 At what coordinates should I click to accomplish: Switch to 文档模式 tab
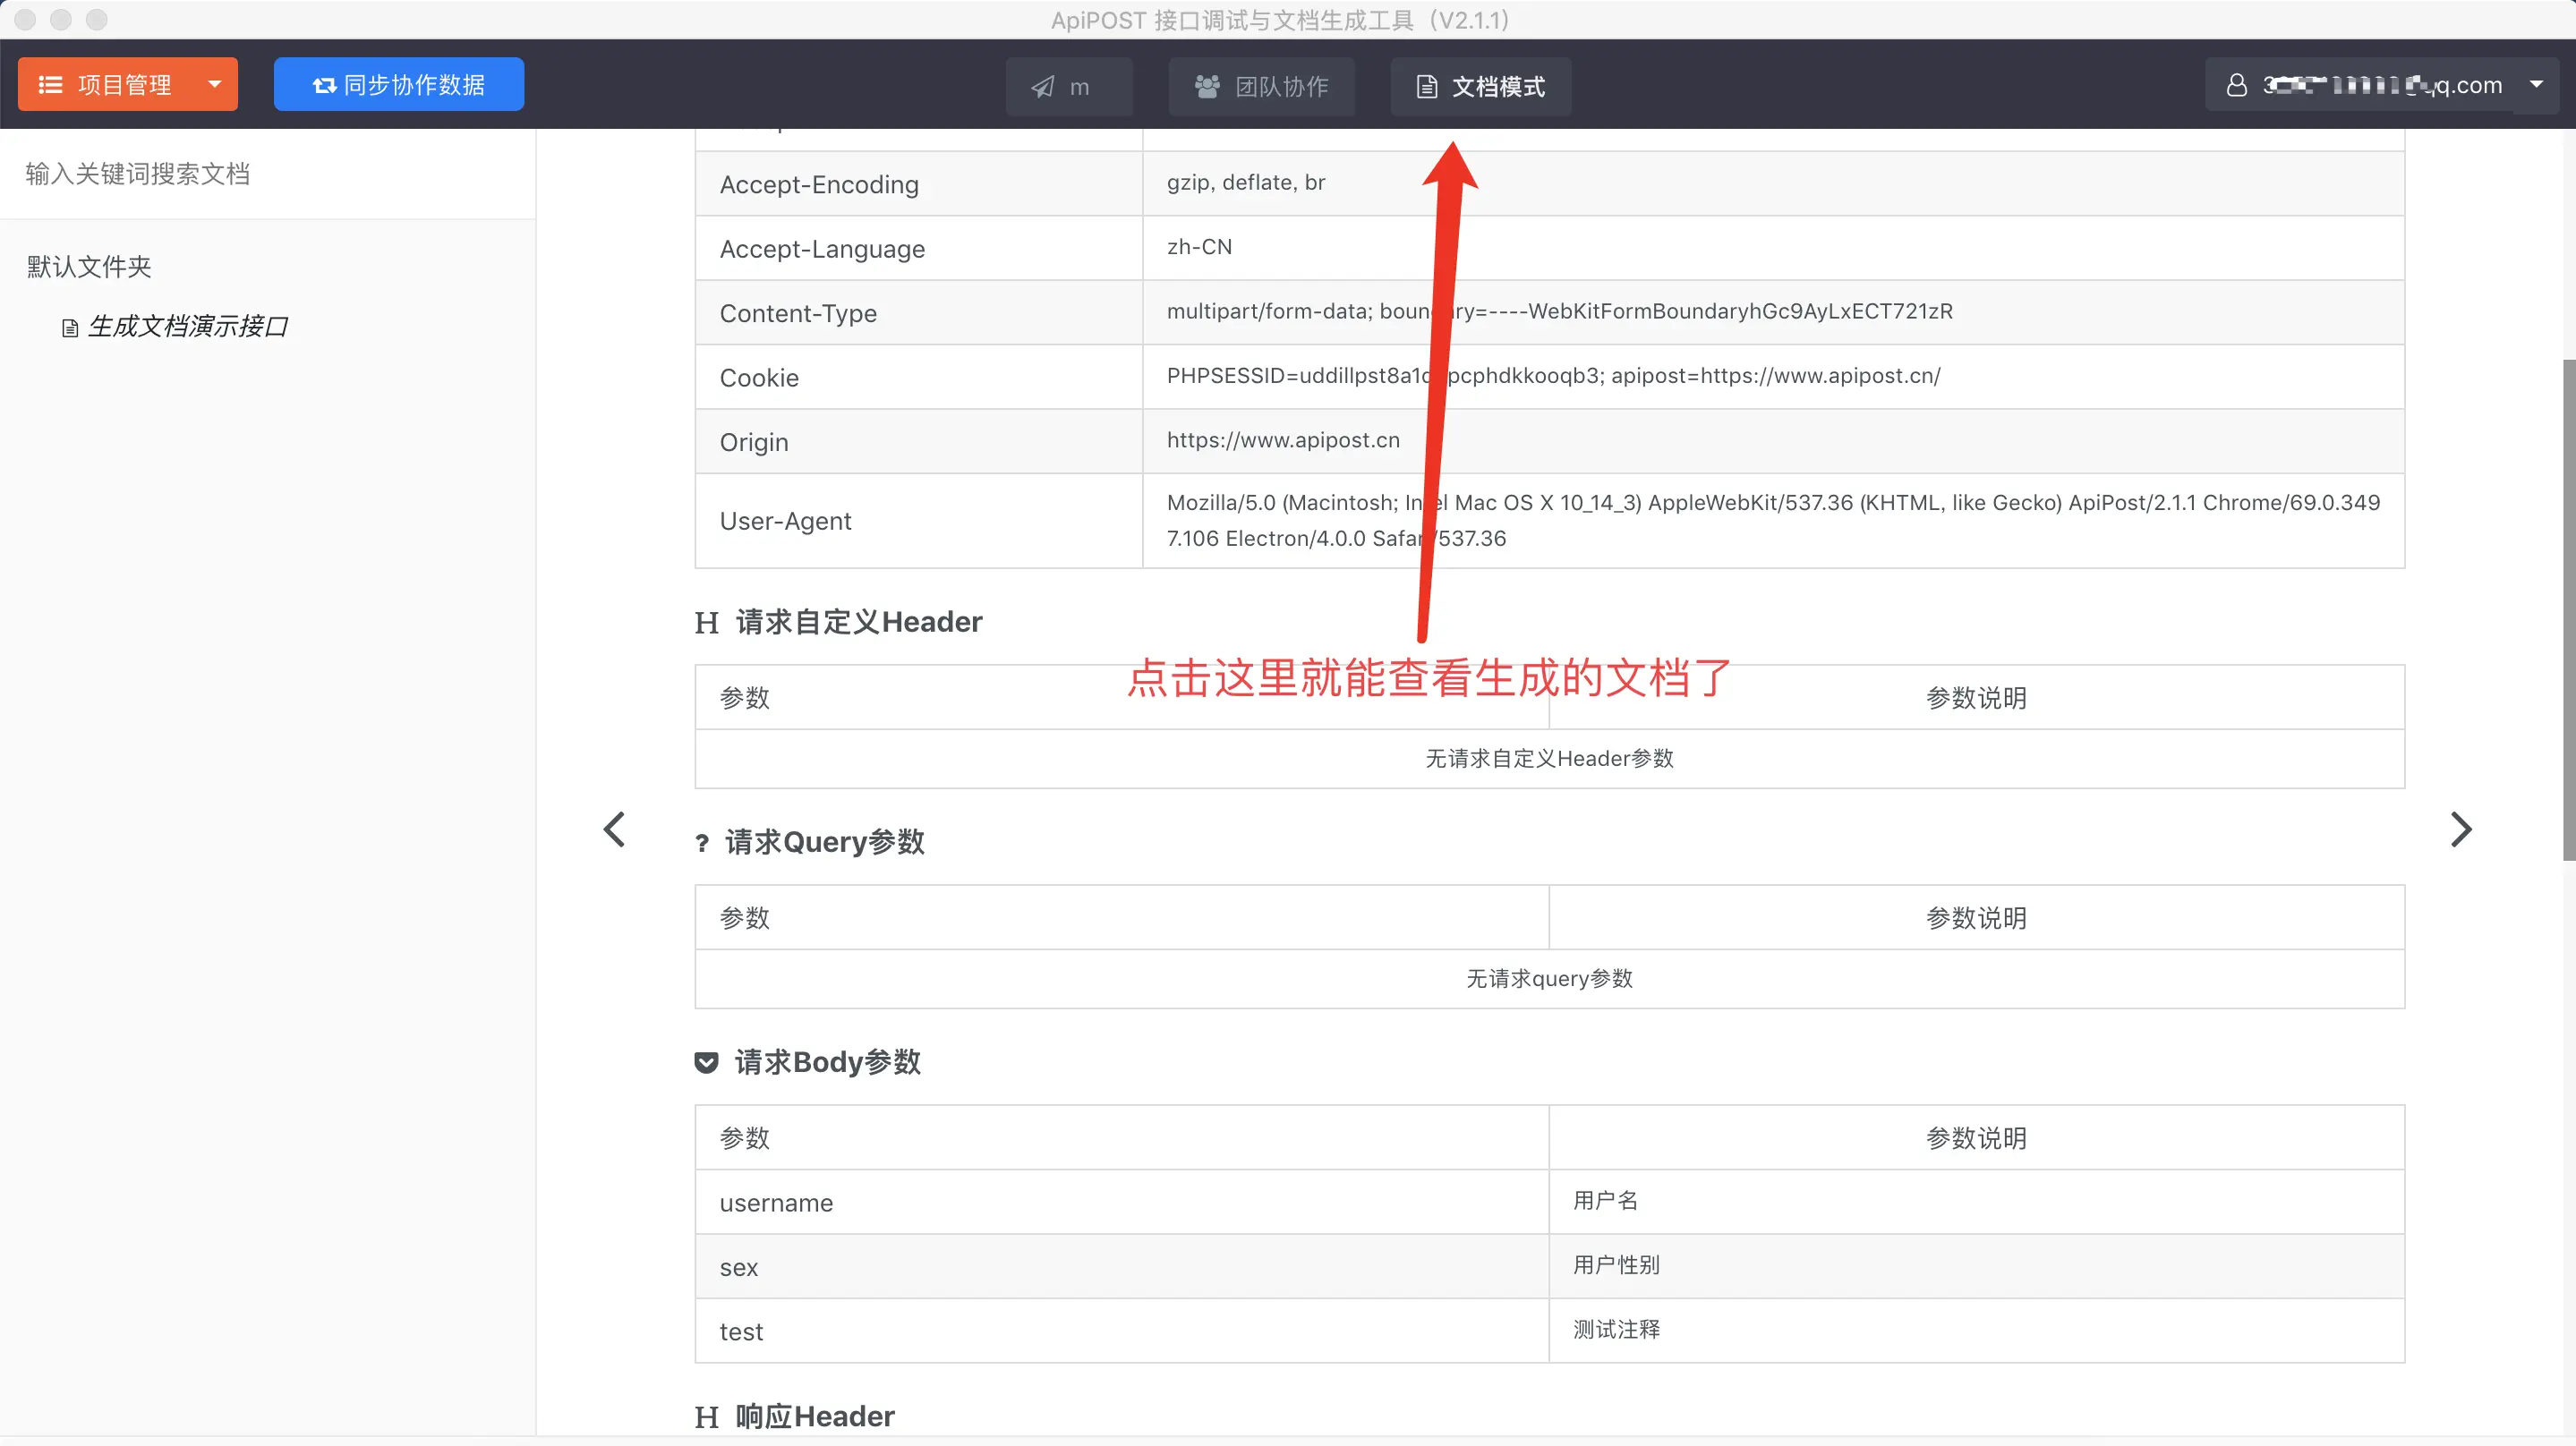tap(1480, 87)
